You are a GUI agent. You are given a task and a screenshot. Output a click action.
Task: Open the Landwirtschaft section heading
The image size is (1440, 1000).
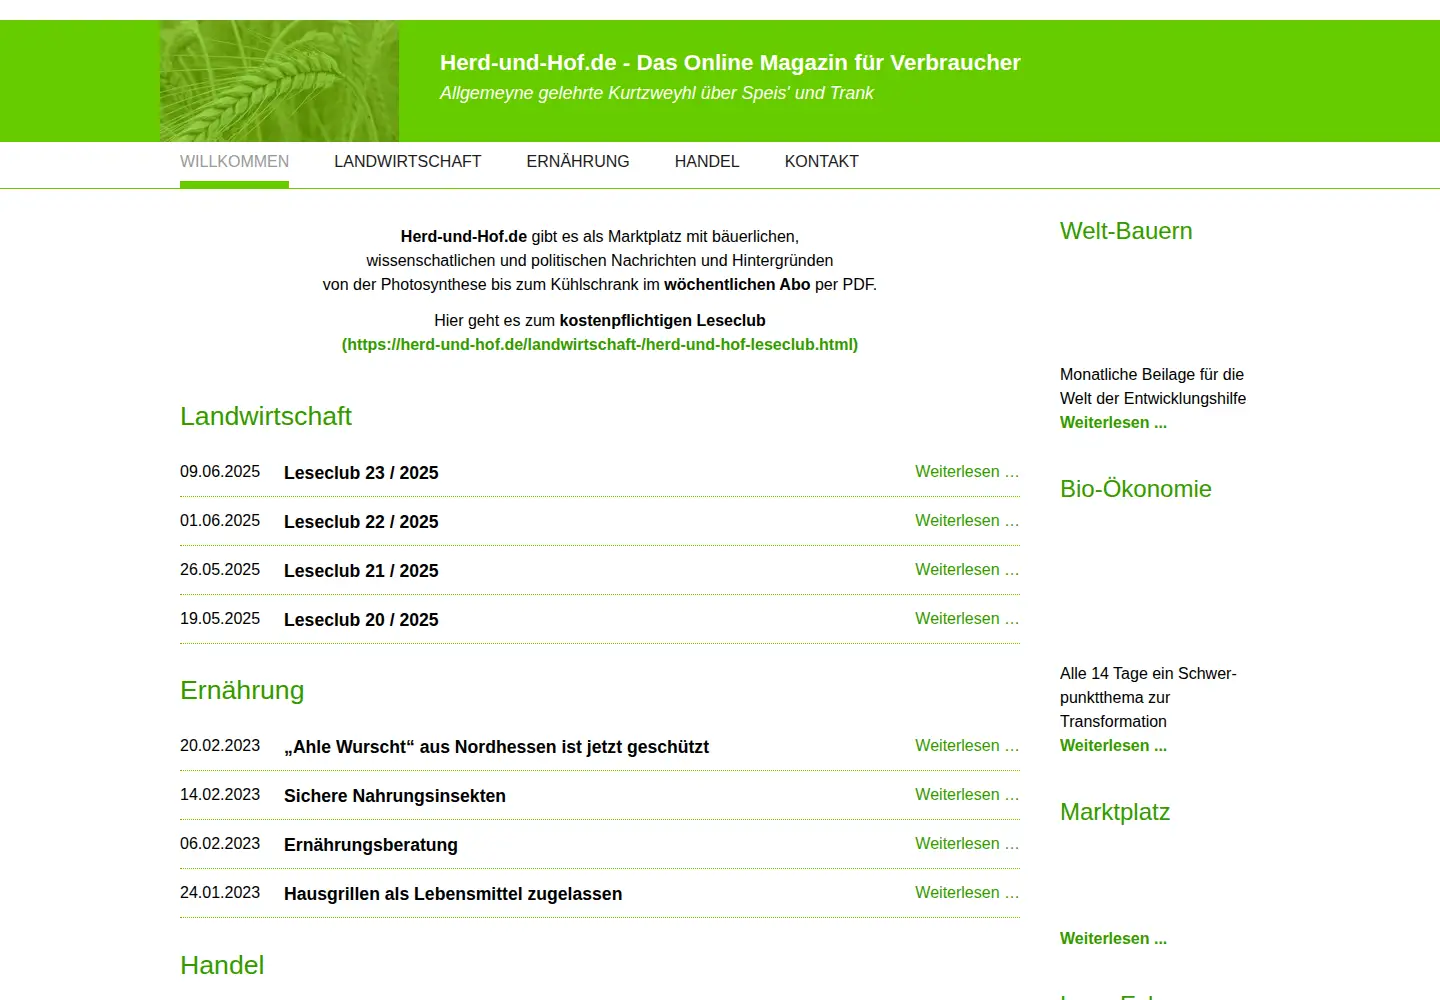click(x=266, y=416)
